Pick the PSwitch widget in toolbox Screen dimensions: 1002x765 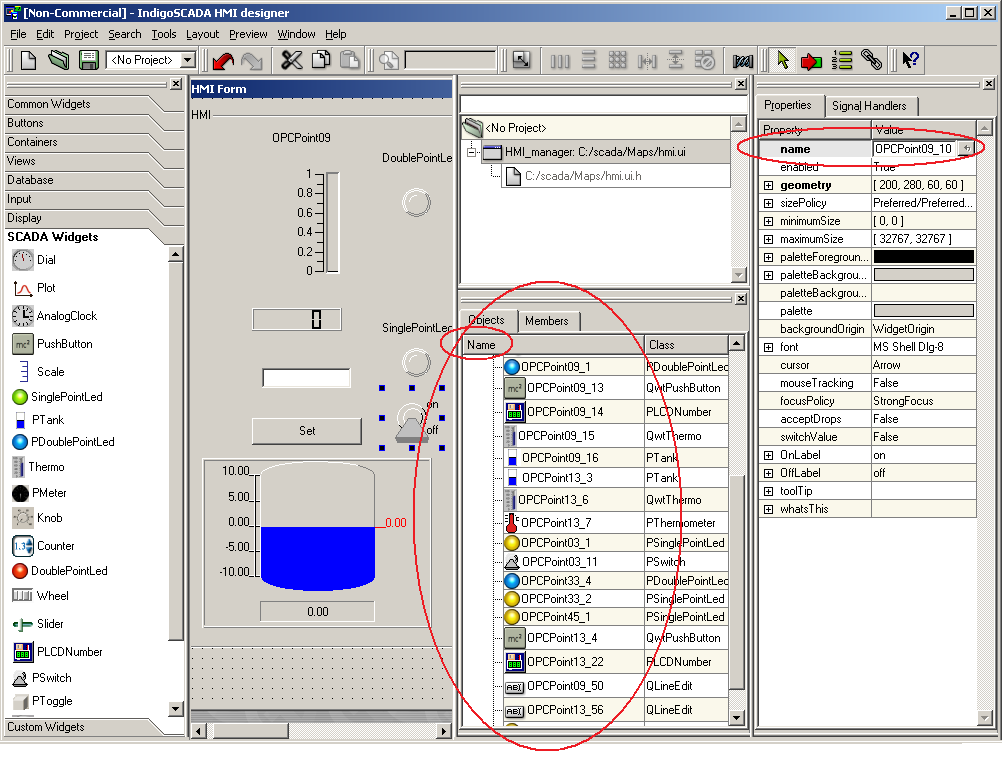point(42,678)
